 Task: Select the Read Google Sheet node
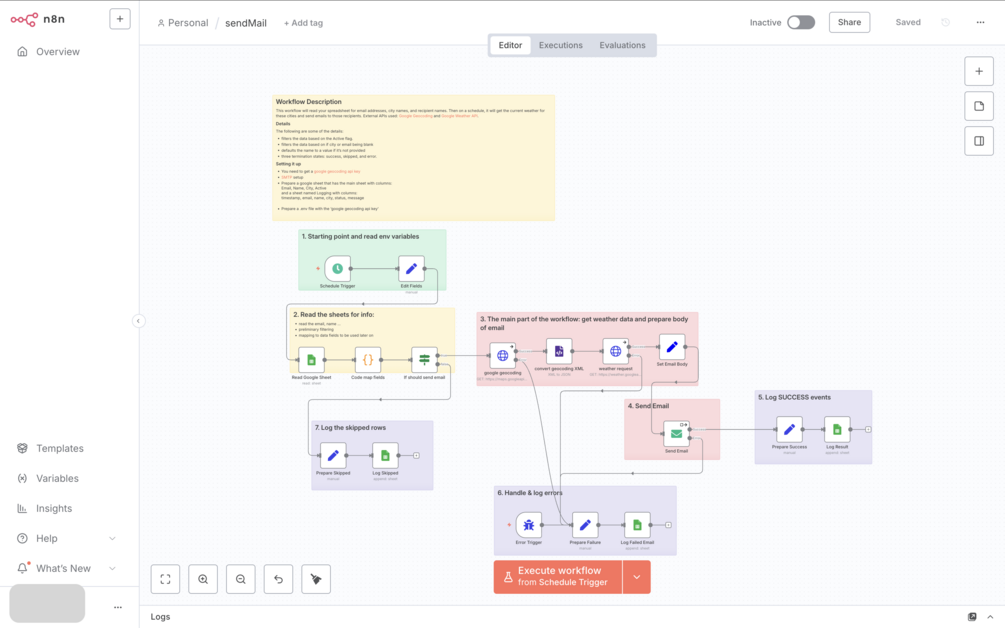coord(311,360)
